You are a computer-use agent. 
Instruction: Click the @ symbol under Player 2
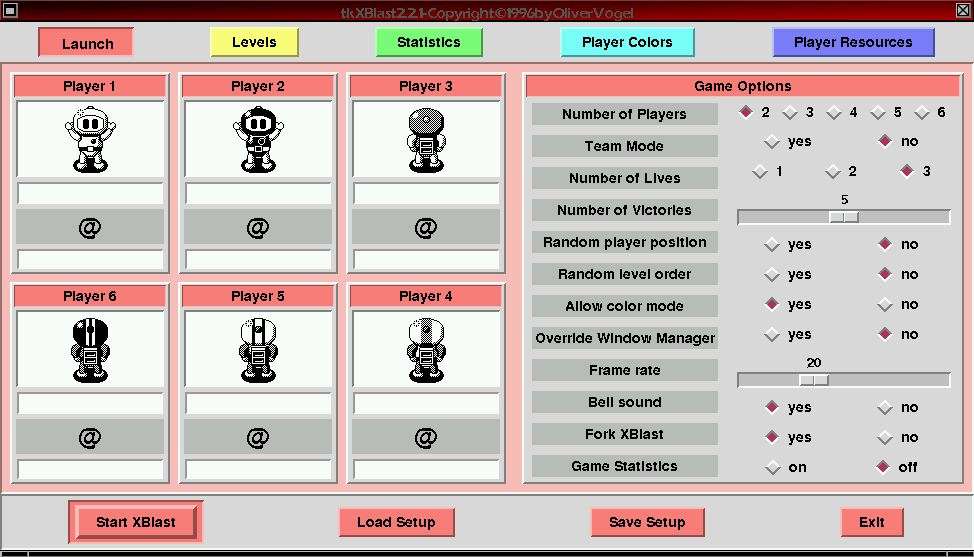(x=258, y=228)
